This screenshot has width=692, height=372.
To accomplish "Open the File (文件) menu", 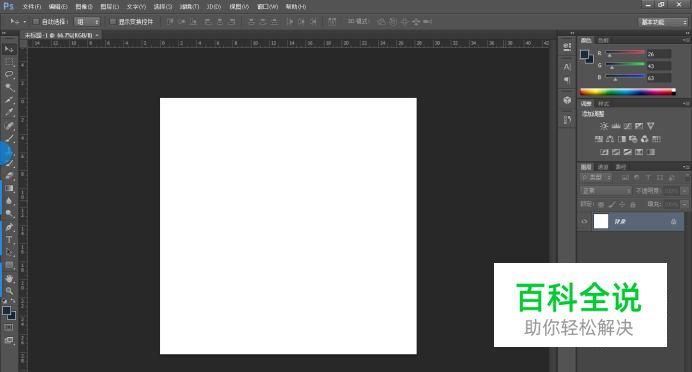I will coord(31,7).
